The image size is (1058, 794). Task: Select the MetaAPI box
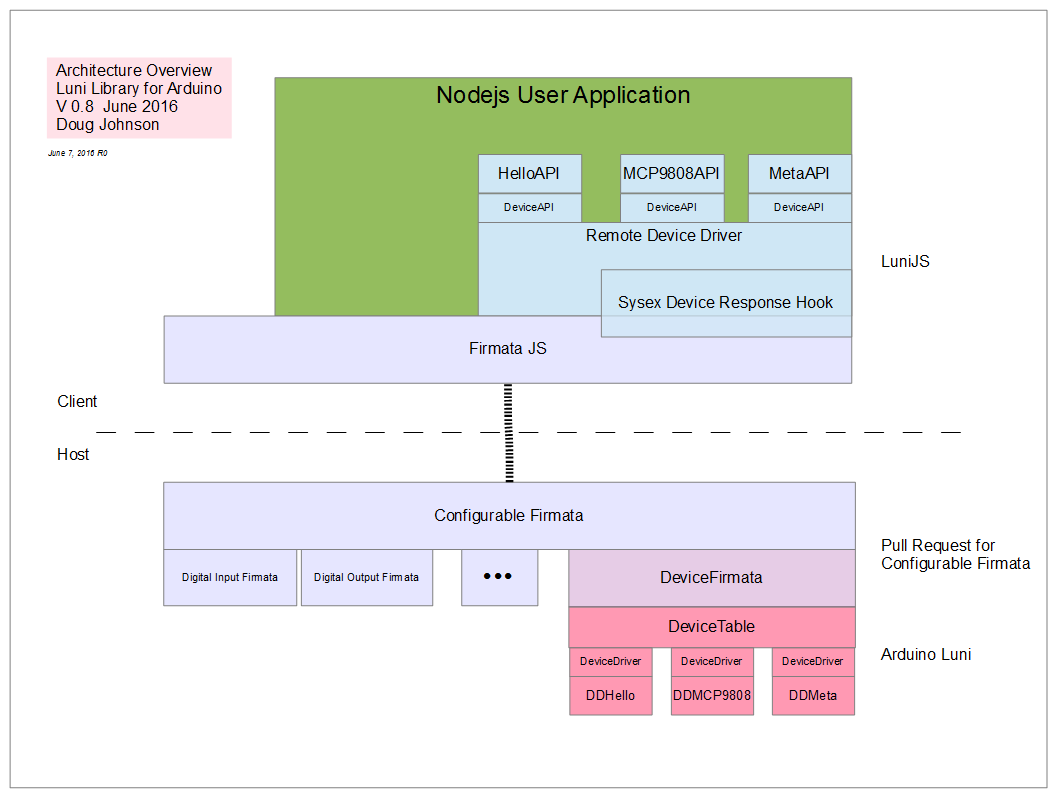point(800,174)
